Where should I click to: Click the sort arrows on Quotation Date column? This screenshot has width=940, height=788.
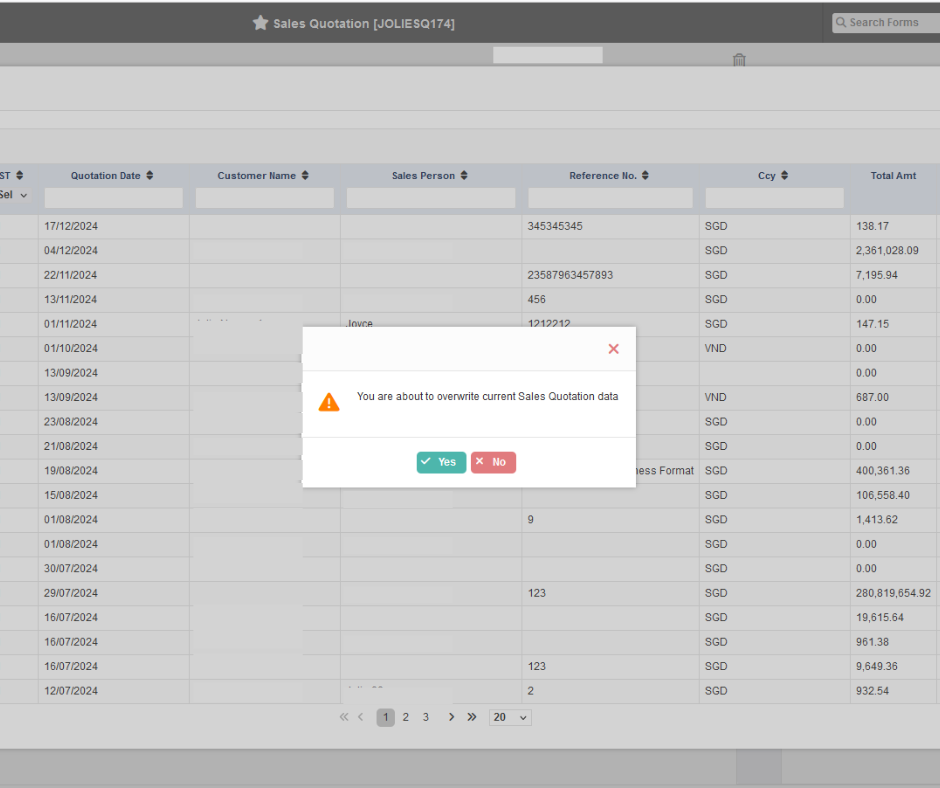click(149, 175)
